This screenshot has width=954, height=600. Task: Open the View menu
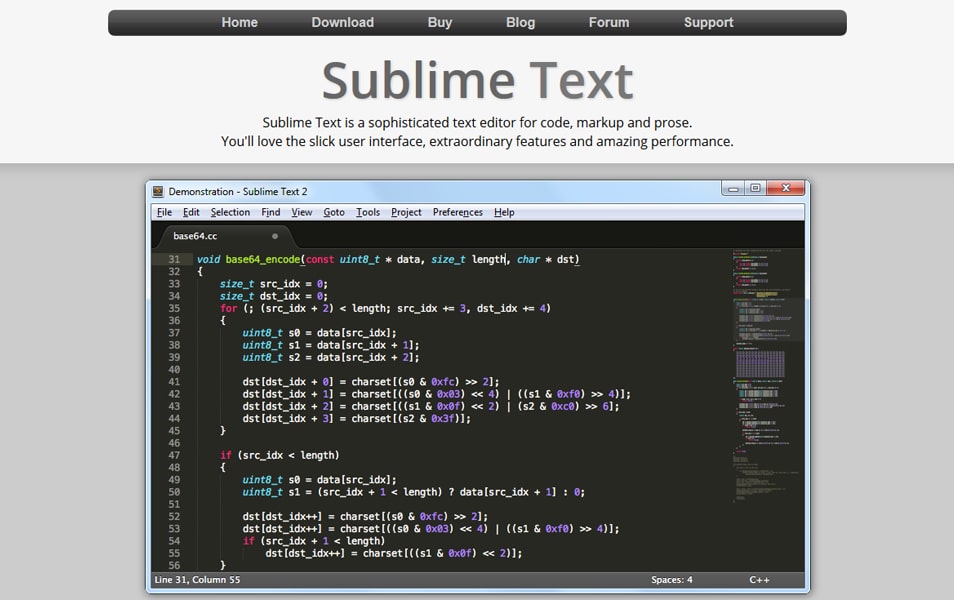[302, 212]
